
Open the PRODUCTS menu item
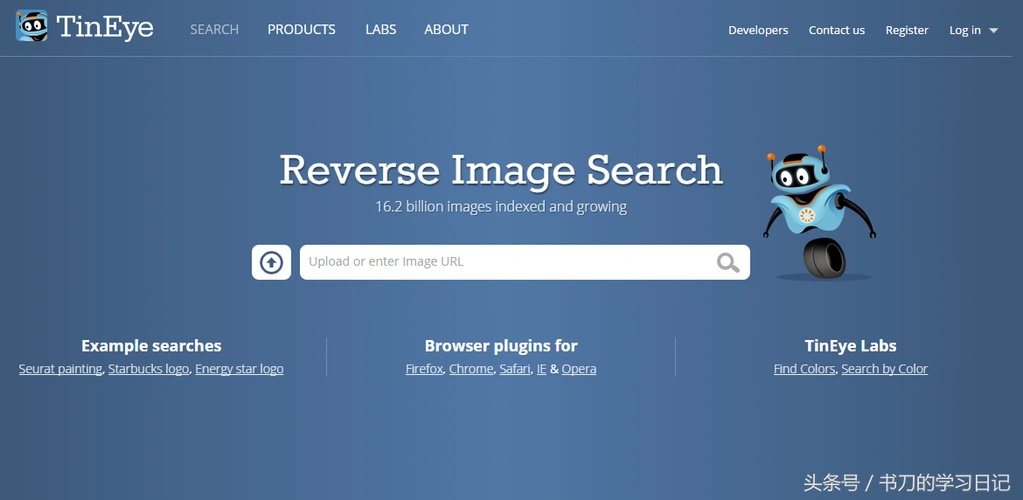coord(301,29)
